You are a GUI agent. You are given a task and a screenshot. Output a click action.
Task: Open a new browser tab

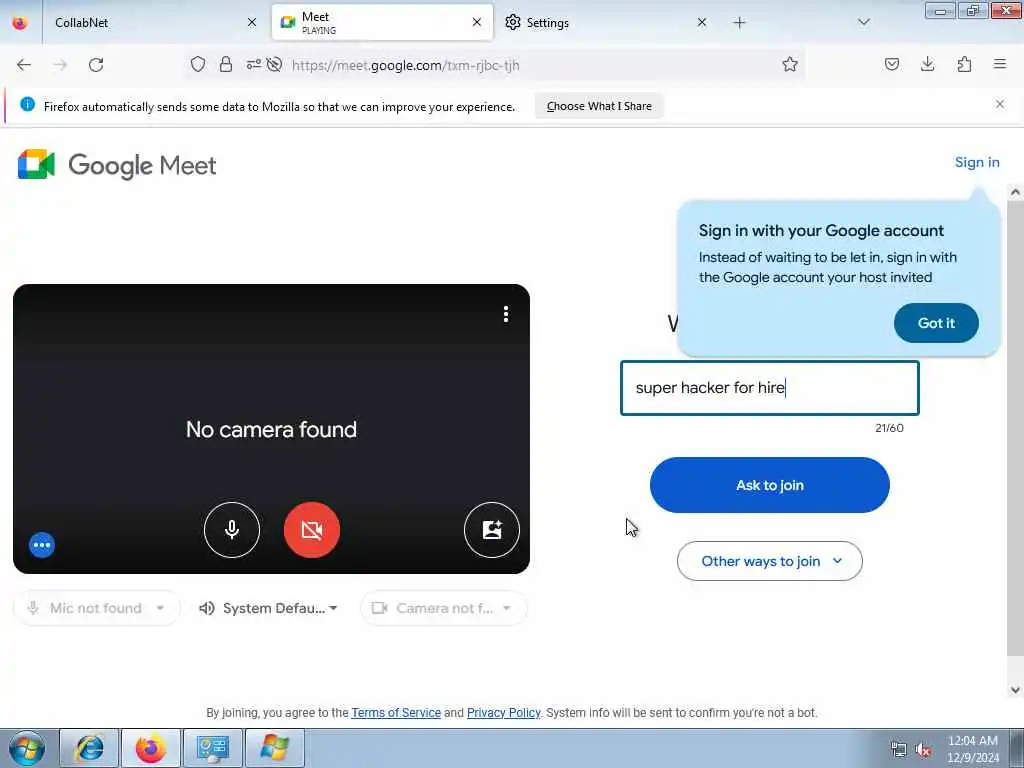739,23
